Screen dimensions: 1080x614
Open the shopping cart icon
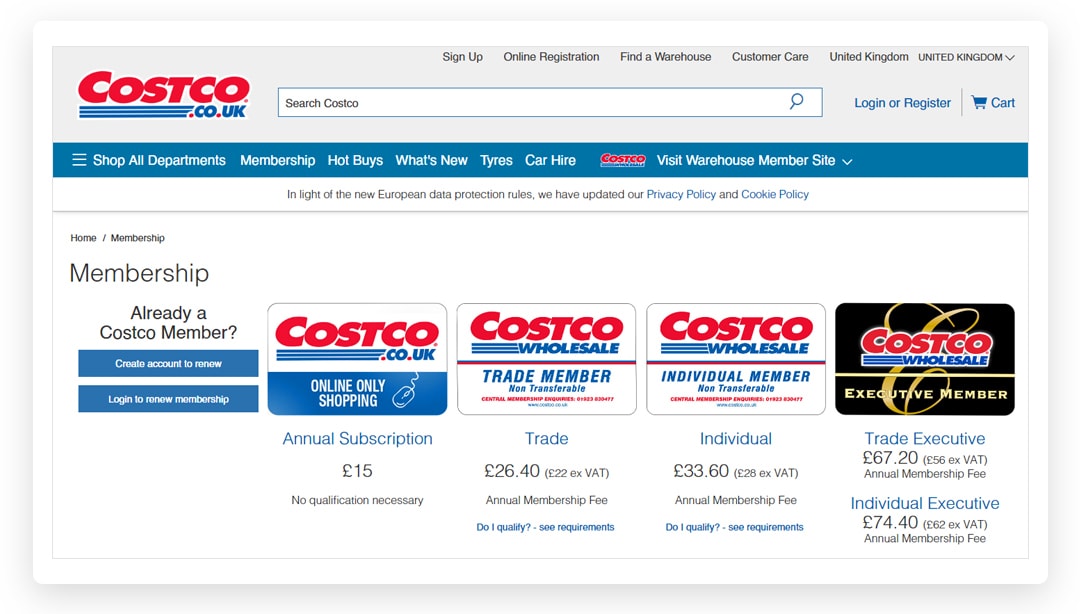[979, 102]
